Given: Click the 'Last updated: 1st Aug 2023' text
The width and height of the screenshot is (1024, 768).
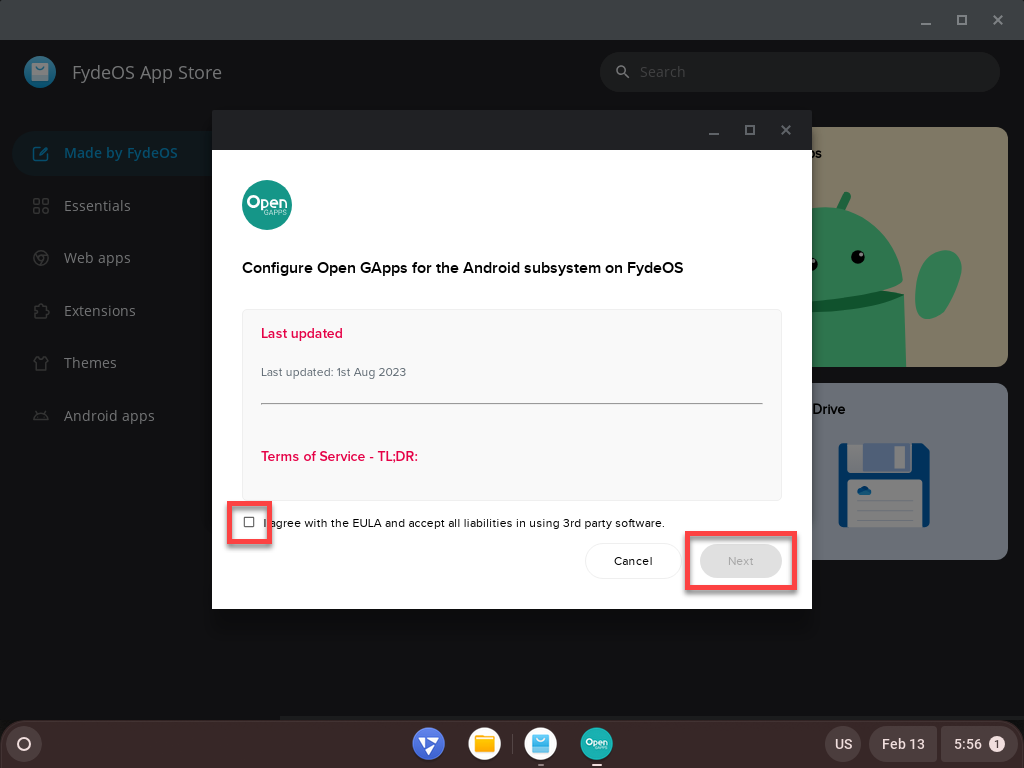Looking at the screenshot, I should (x=333, y=372).
